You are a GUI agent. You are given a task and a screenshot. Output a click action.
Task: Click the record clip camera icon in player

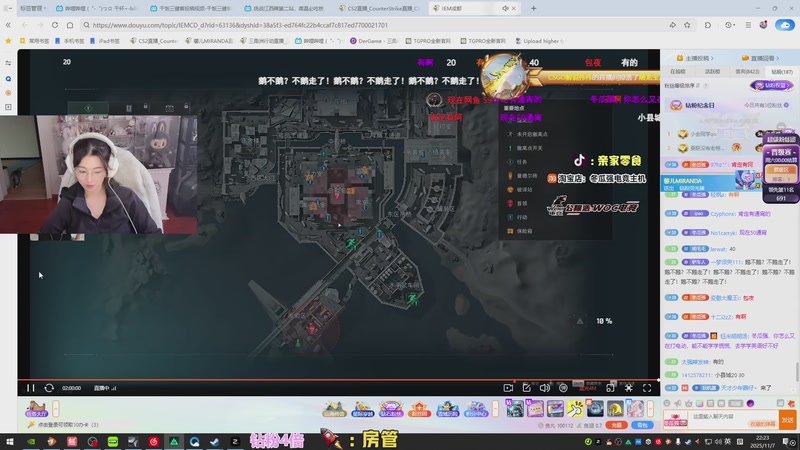[508, 388]
